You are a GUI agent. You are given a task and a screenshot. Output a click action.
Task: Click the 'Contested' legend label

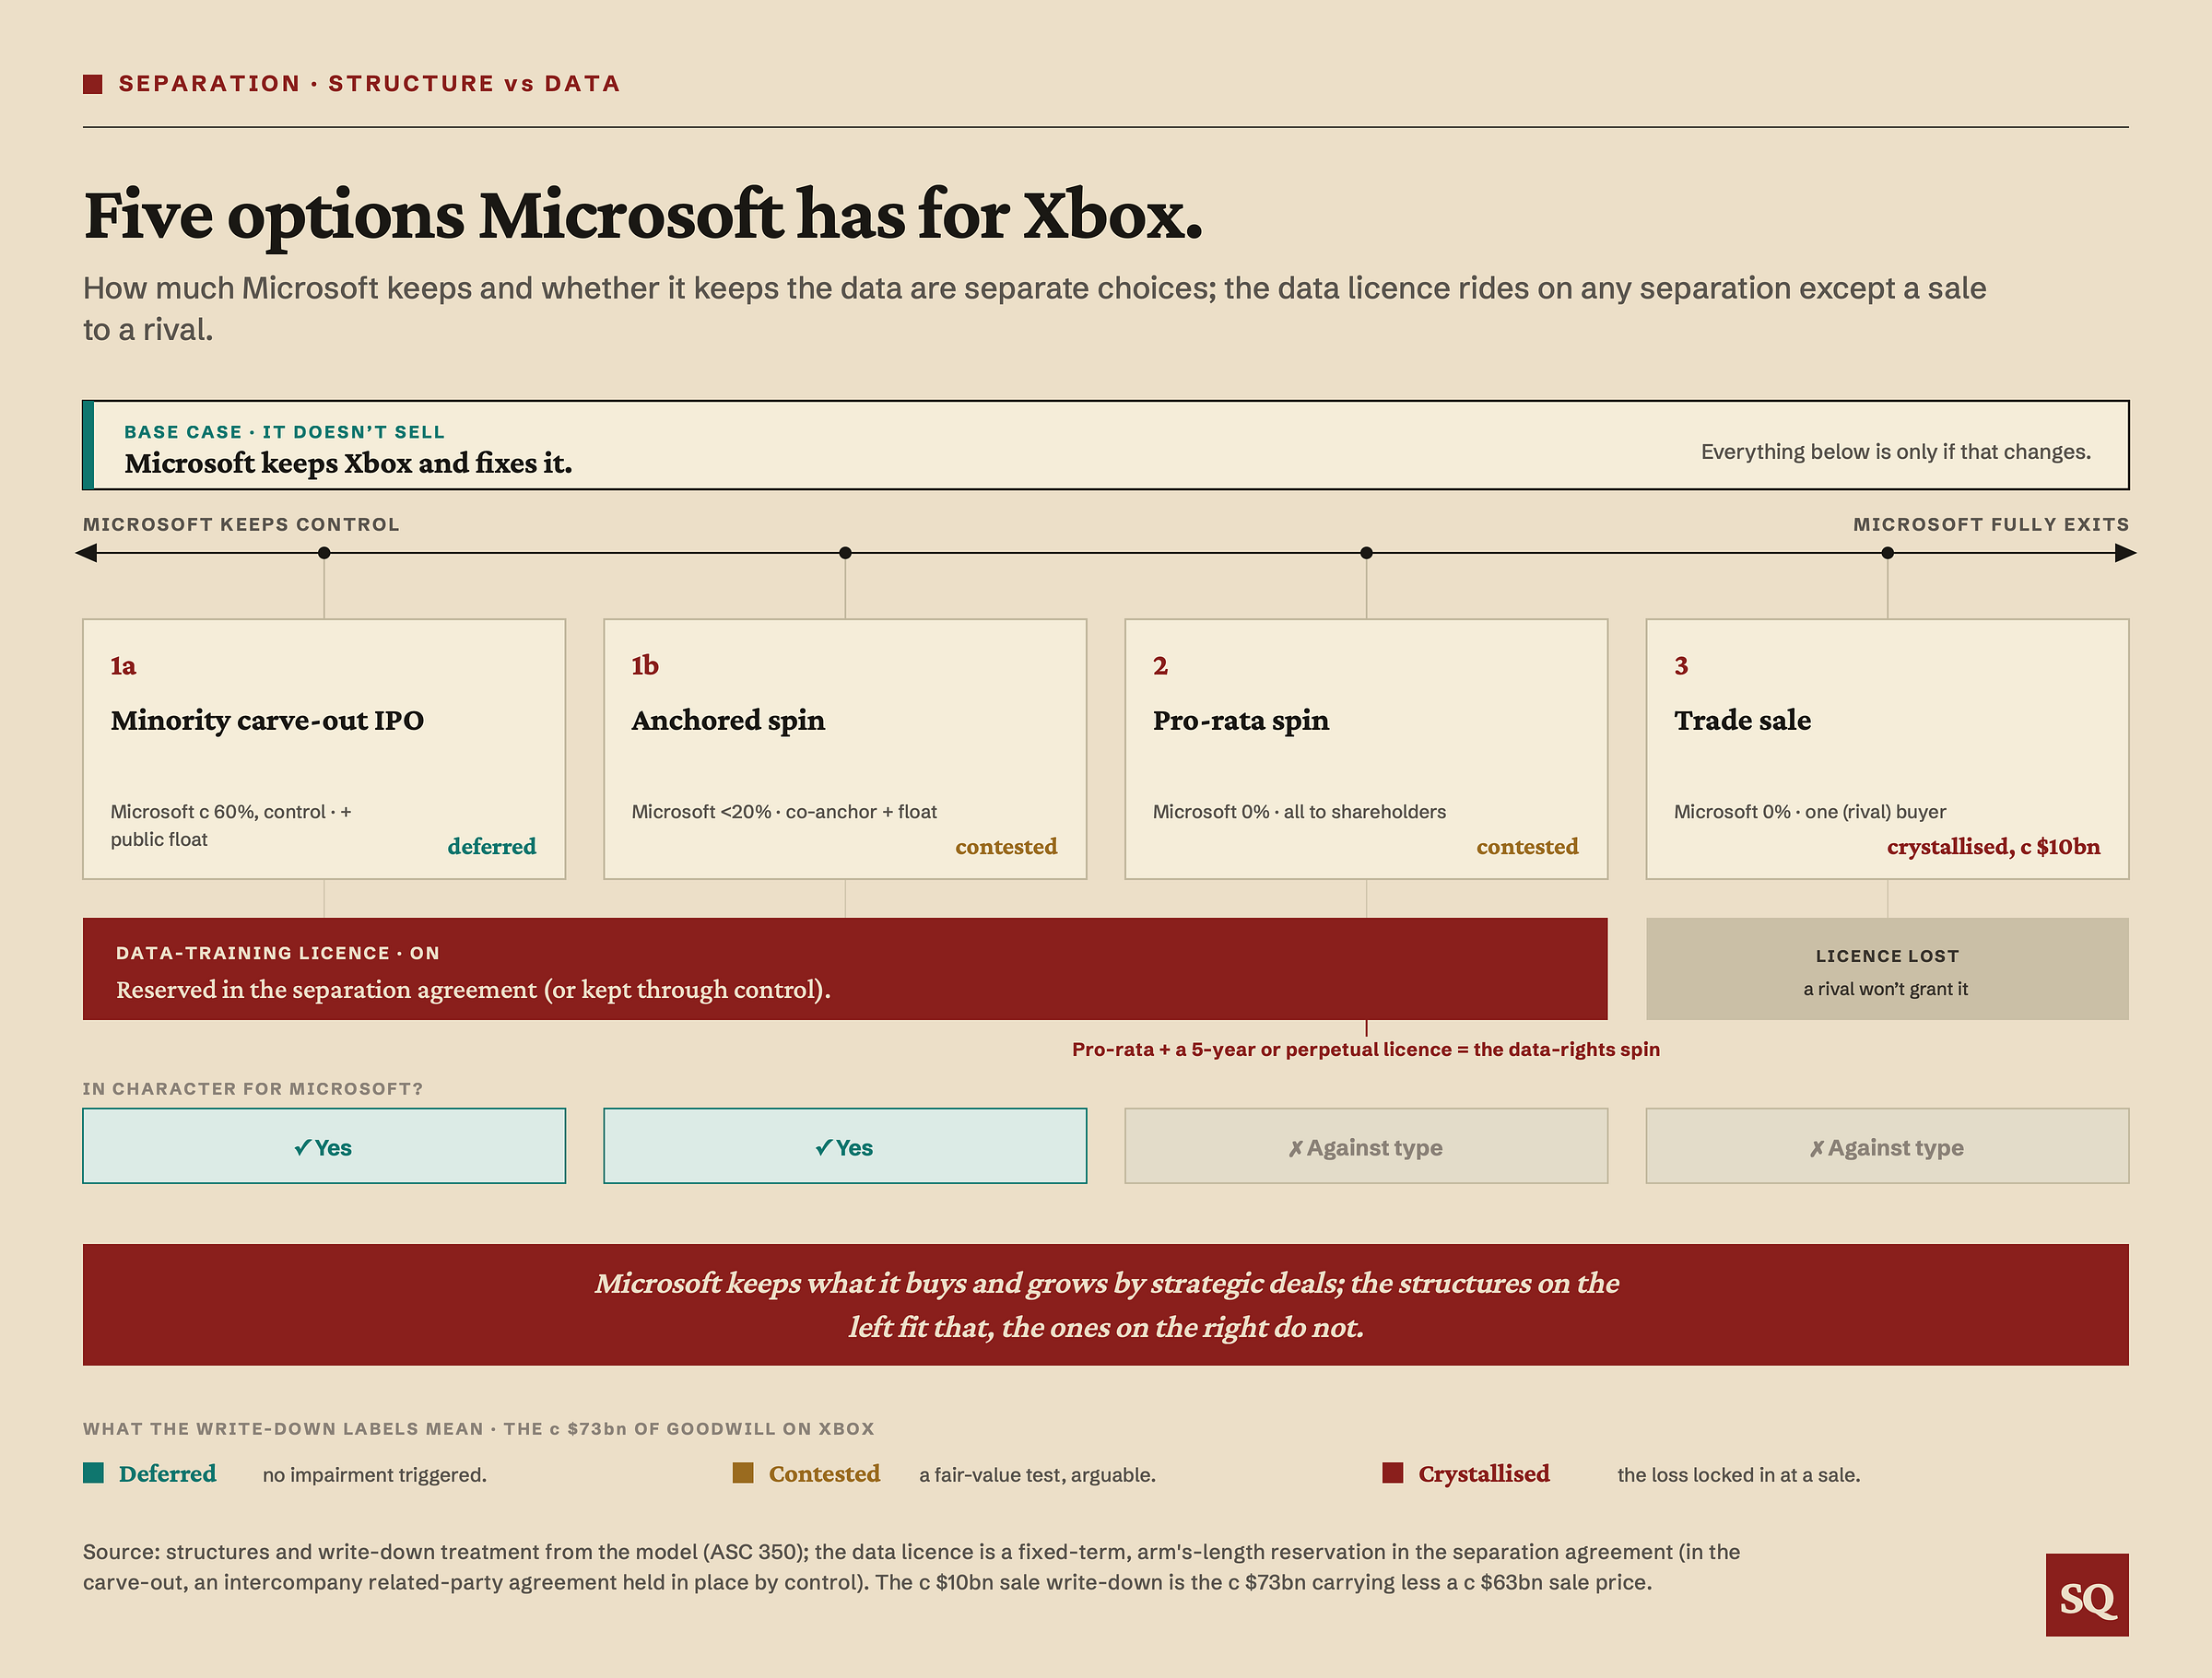pos(824,1474)
